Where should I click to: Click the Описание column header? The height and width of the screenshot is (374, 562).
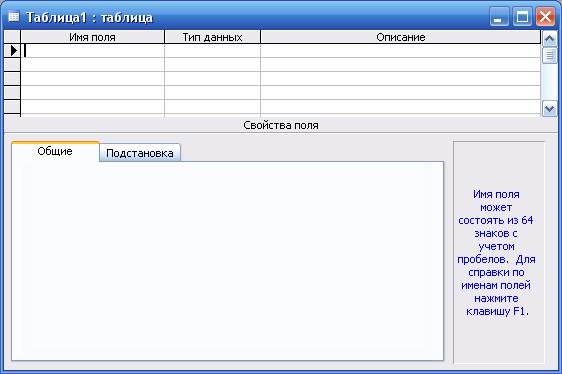tap(400, 37)
